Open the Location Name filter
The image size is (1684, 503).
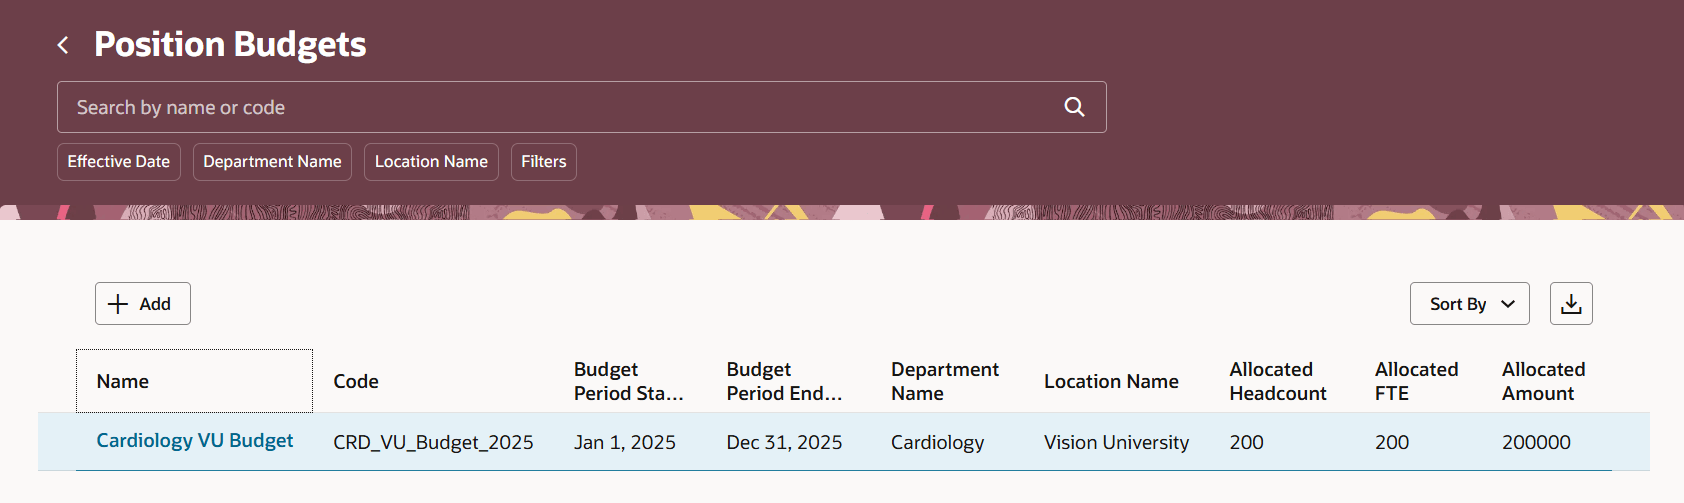tap(431, 162)
